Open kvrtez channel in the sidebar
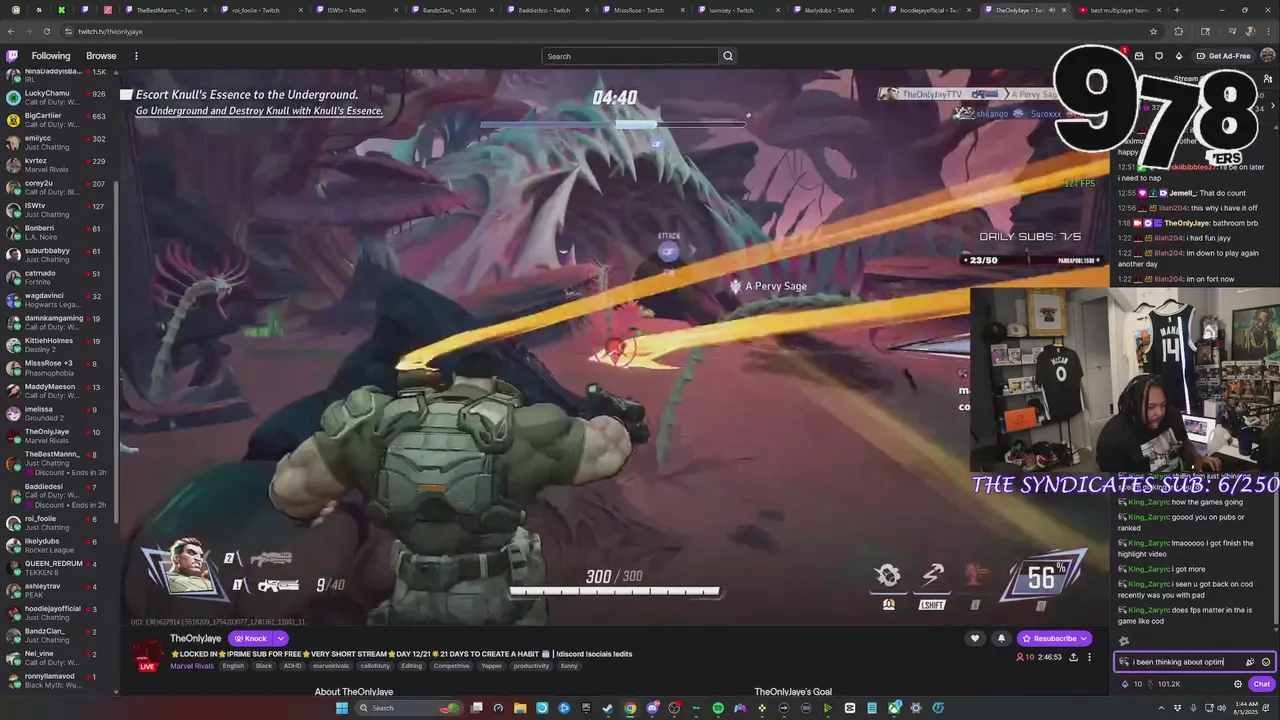This screenshot has width=1280, height=720. tap(60, 164)
